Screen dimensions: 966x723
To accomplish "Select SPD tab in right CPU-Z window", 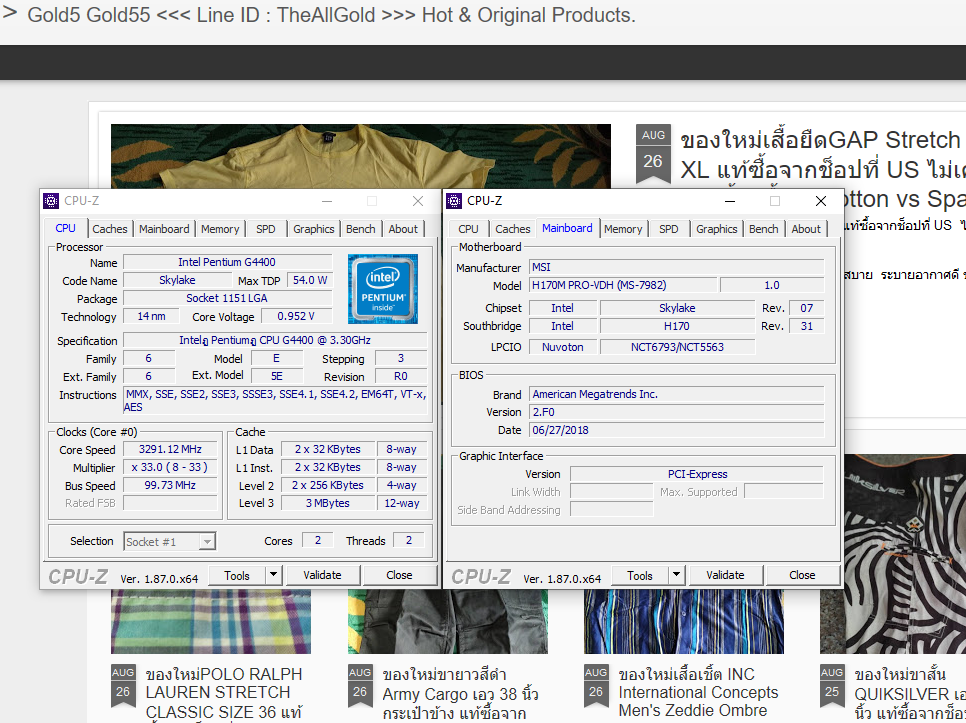I will 668,229.
